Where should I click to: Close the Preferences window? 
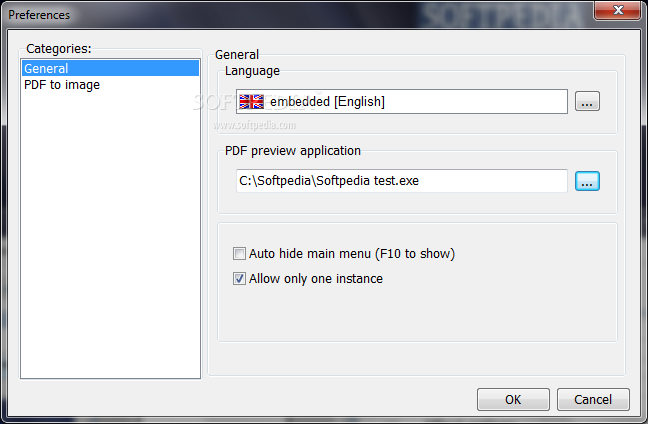(617, 10)
